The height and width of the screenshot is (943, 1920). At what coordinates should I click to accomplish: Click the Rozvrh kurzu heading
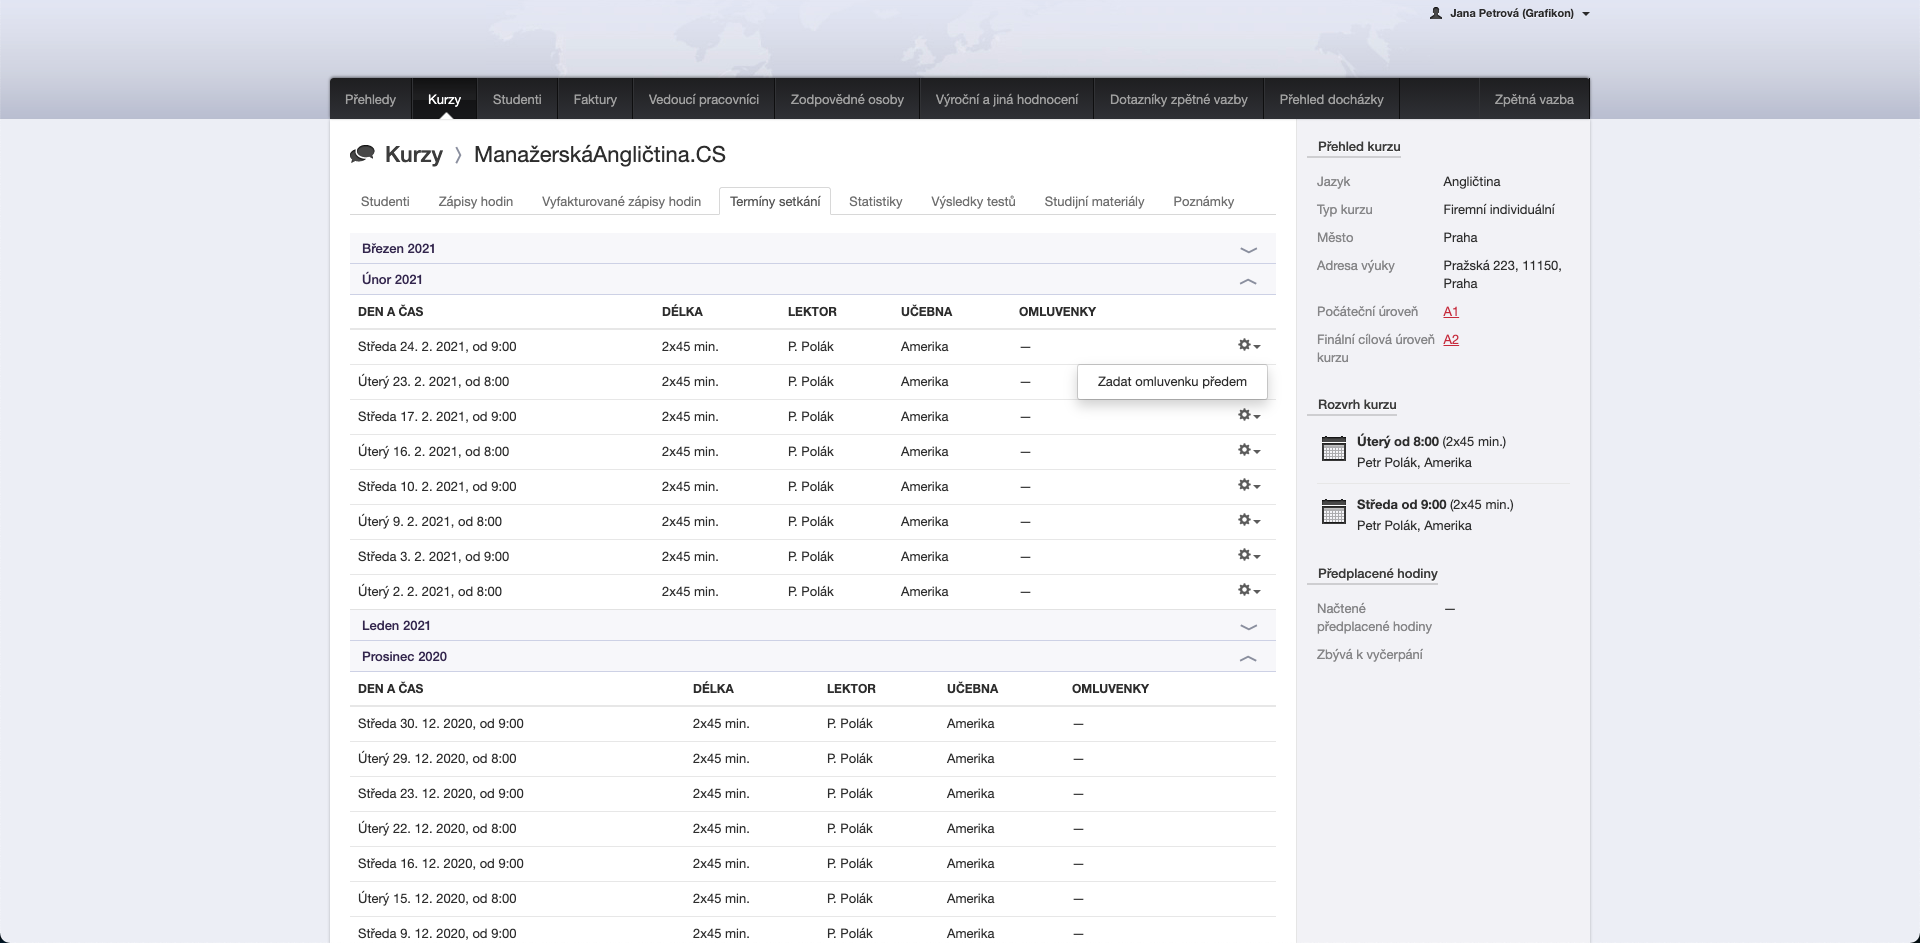pos(1357,404)
